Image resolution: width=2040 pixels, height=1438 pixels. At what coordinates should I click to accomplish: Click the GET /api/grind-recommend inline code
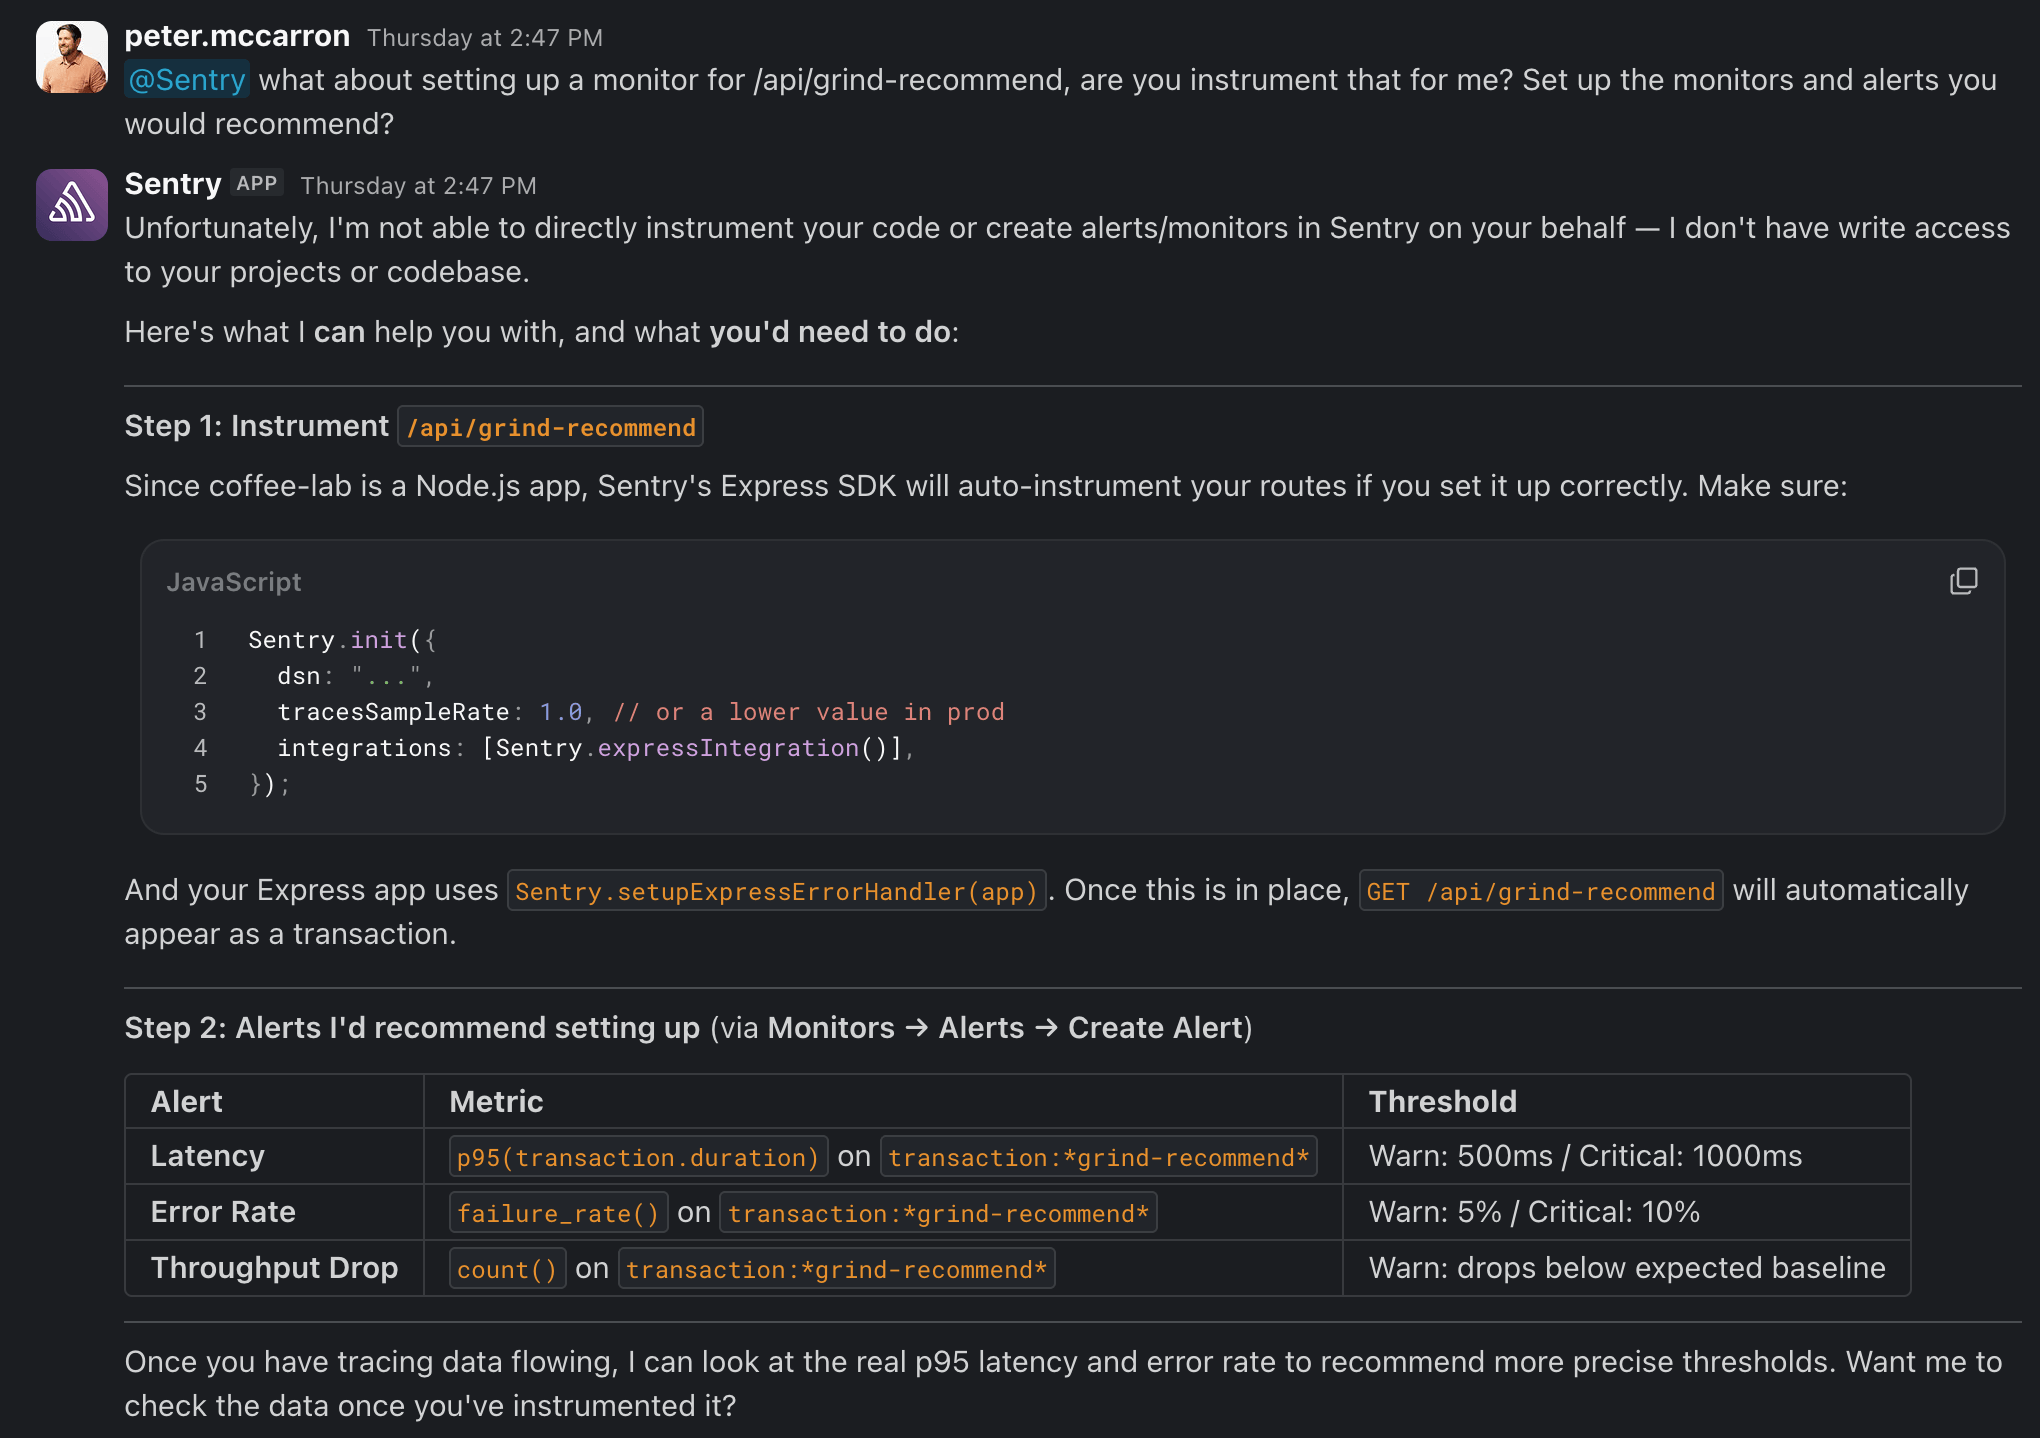(x=1541, y=891)
